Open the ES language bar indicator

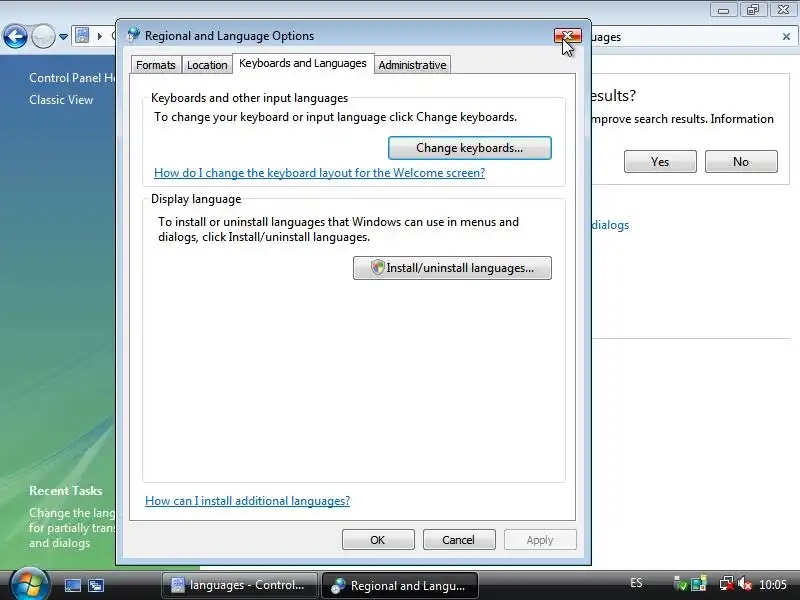click(x=636, y=583)
